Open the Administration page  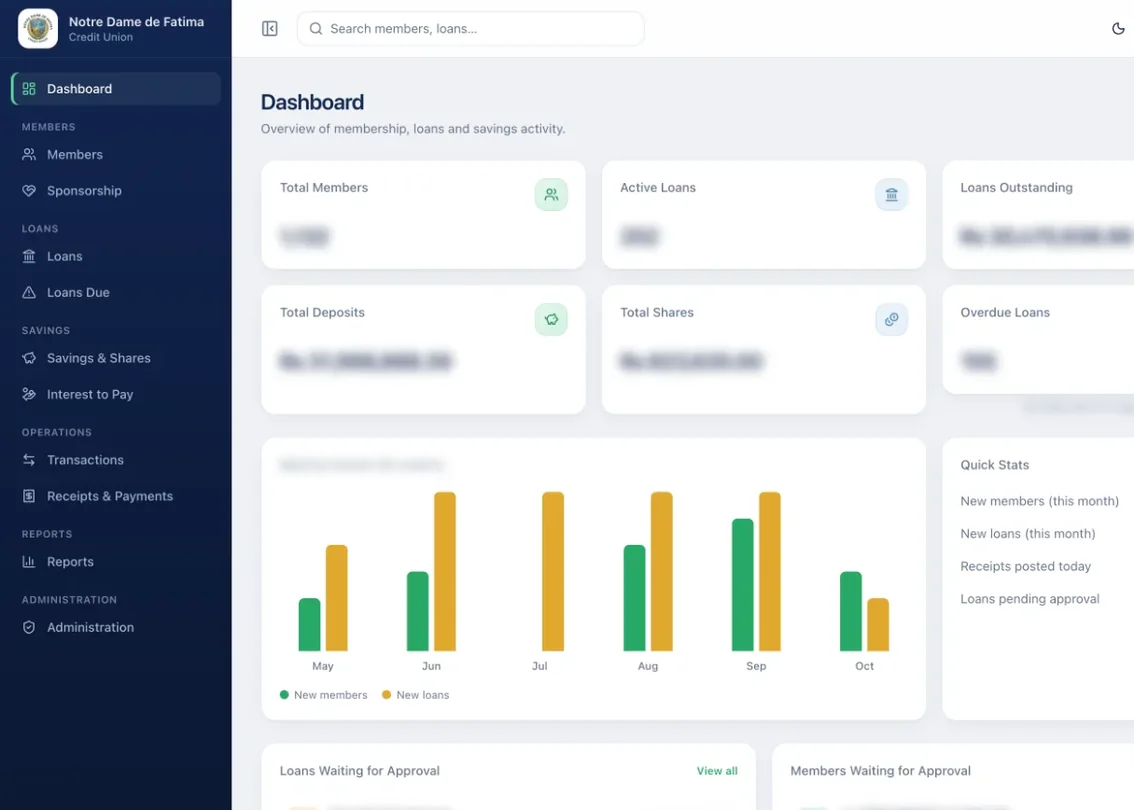[x=116, y=628]
